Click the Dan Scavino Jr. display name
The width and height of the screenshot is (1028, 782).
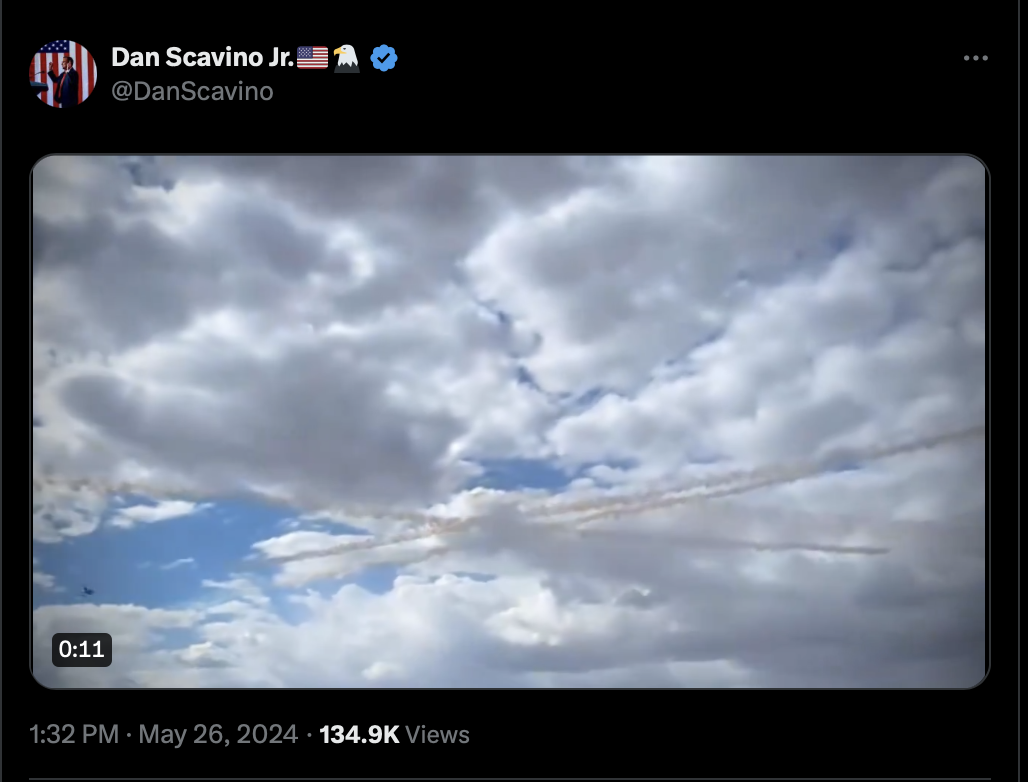203,58
